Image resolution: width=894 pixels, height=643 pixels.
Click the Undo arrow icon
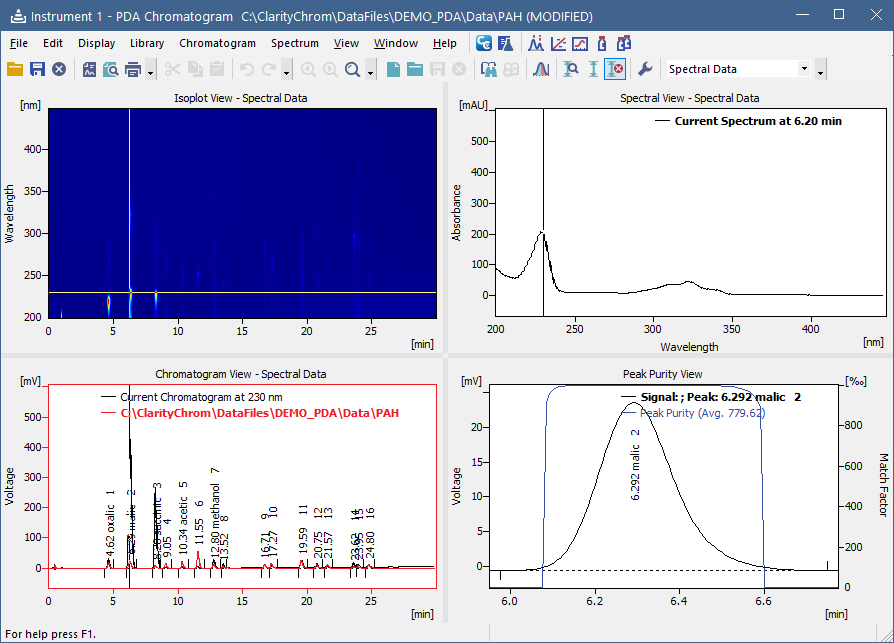(x=247, y=70)
